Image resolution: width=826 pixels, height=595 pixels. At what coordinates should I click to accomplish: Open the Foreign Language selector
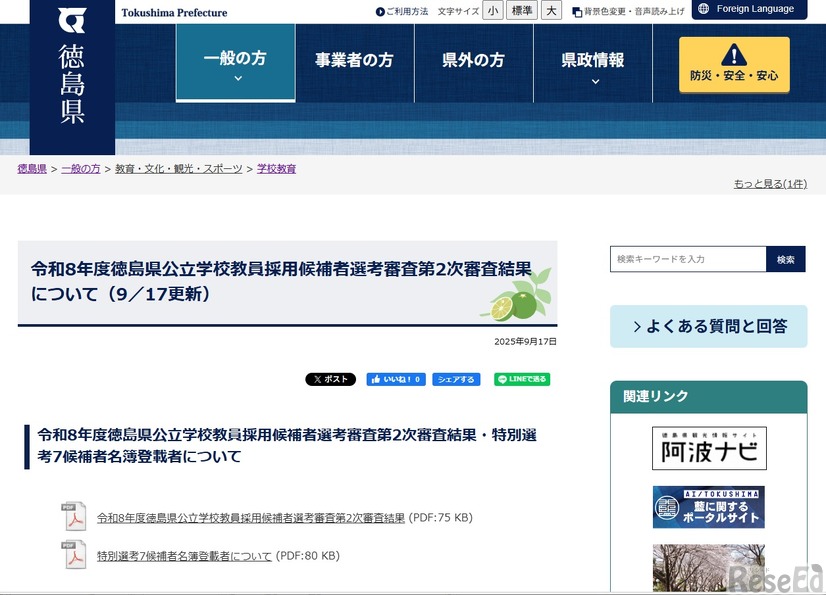coord(749,9)
